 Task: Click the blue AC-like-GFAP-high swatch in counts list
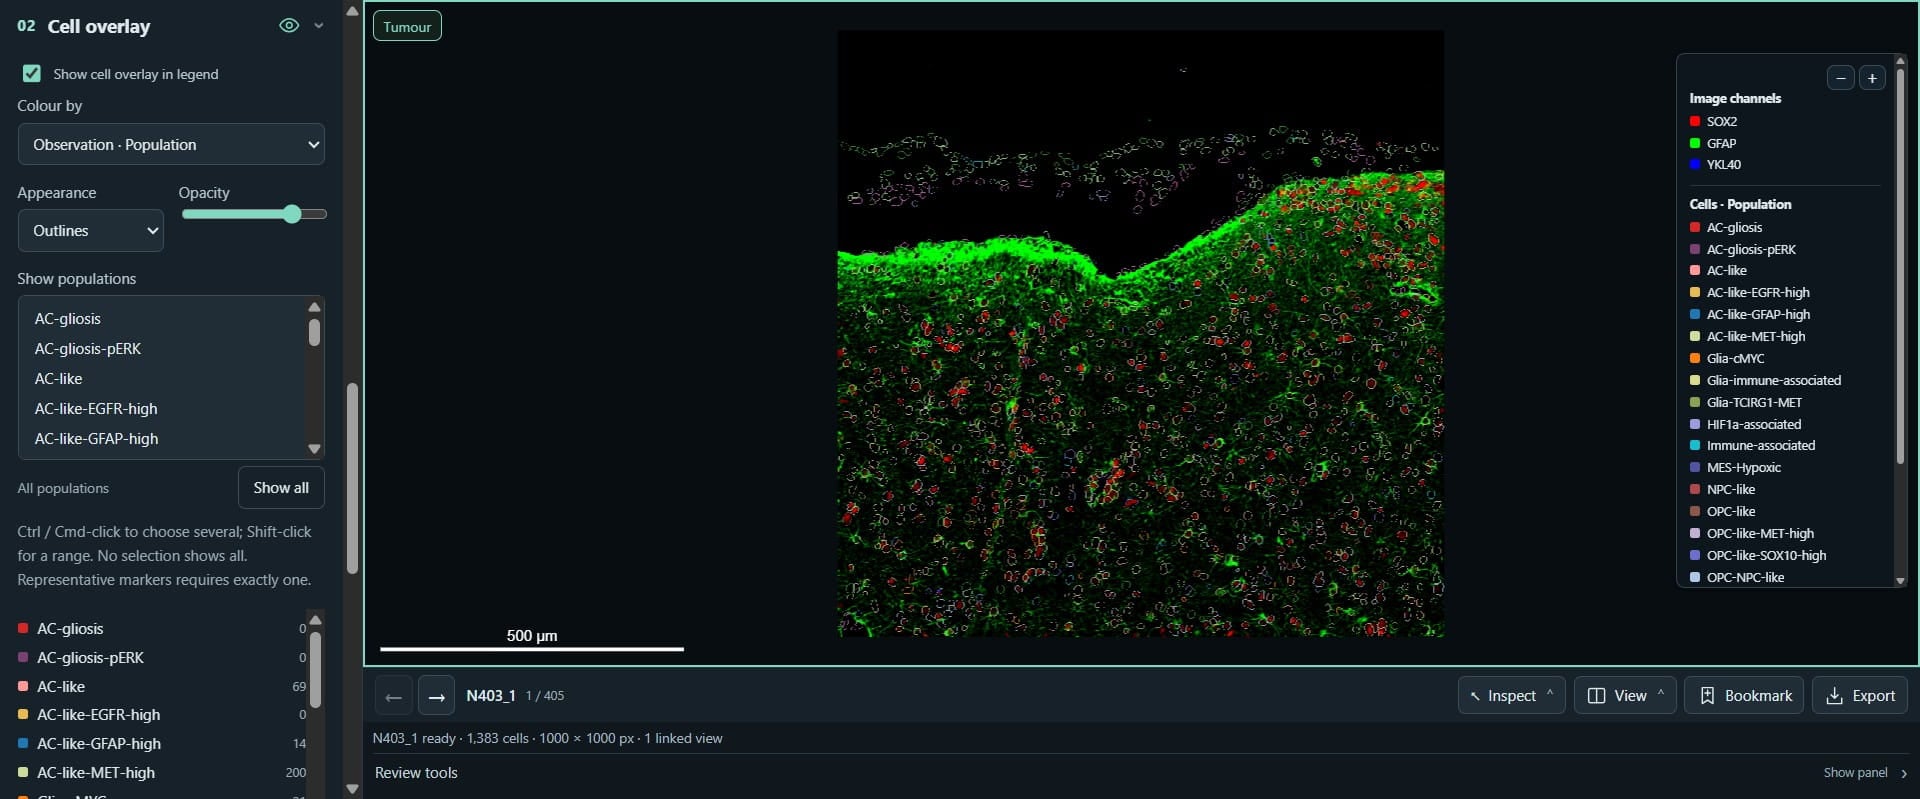23,744
